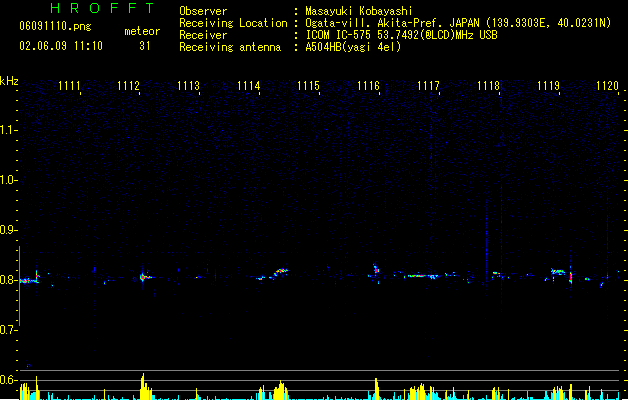The height and width of the screenshot is (400, 629).
Task: Click the curved echo after 1114
Action: tap(280, 272)
